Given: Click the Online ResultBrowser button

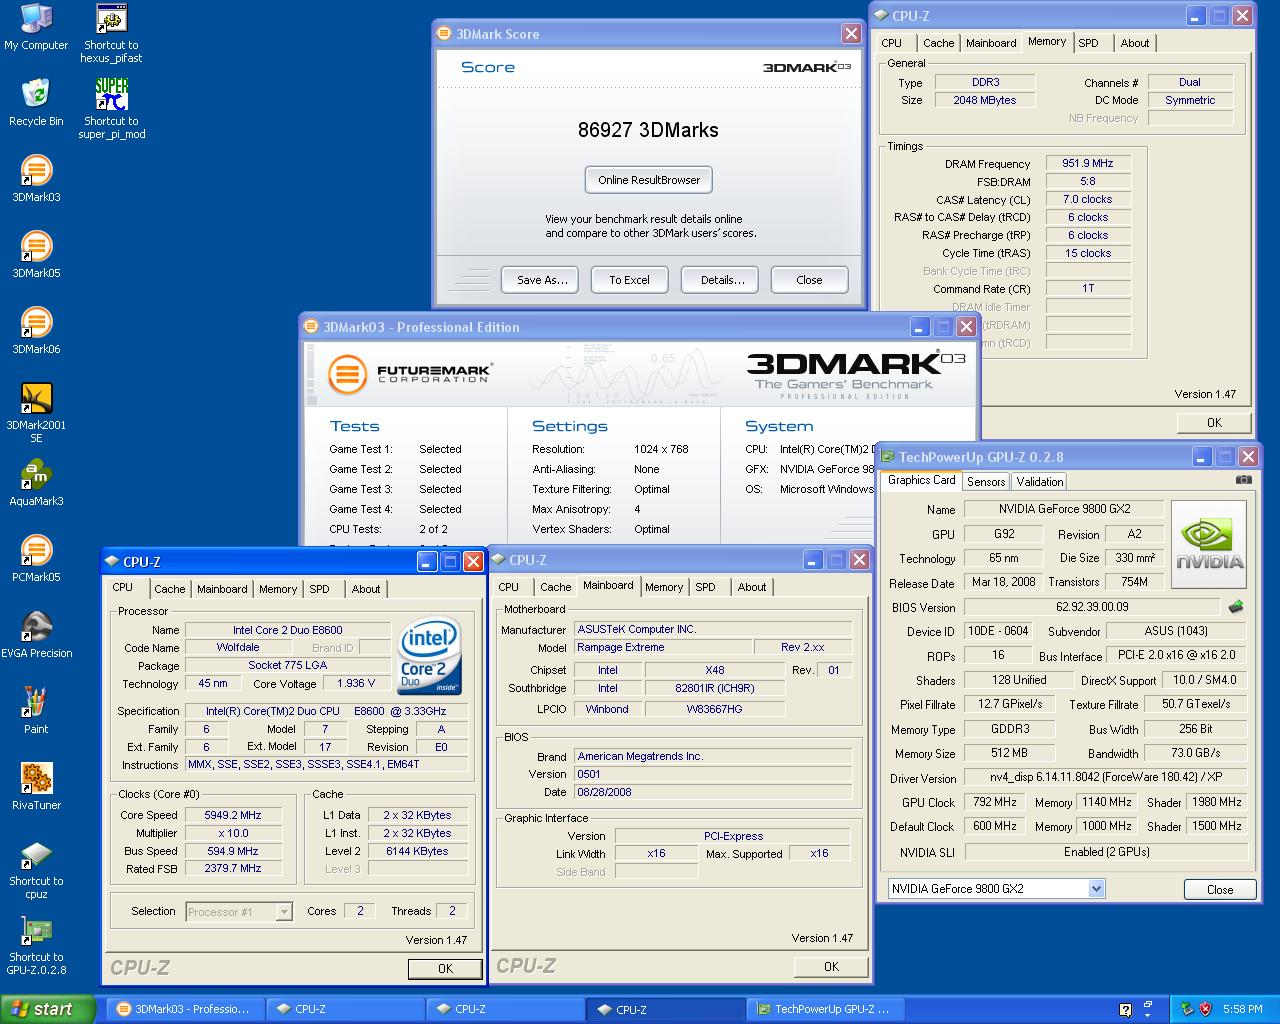Looking at the screenshot, I should (649, 180).
